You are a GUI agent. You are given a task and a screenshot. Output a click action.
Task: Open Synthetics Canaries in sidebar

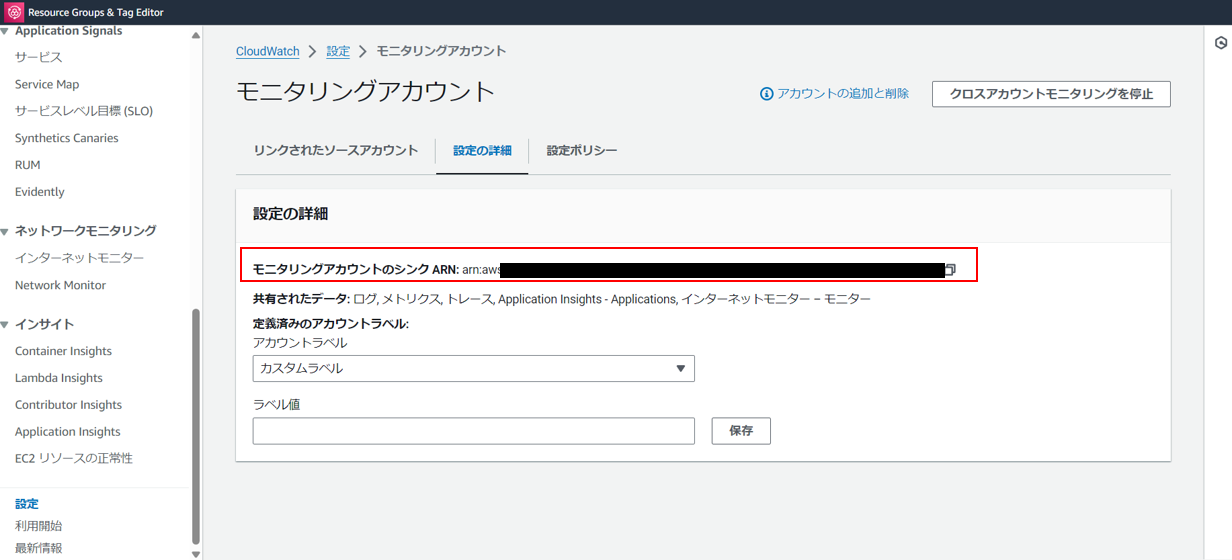pyautogui.click(x=67, y=138)
